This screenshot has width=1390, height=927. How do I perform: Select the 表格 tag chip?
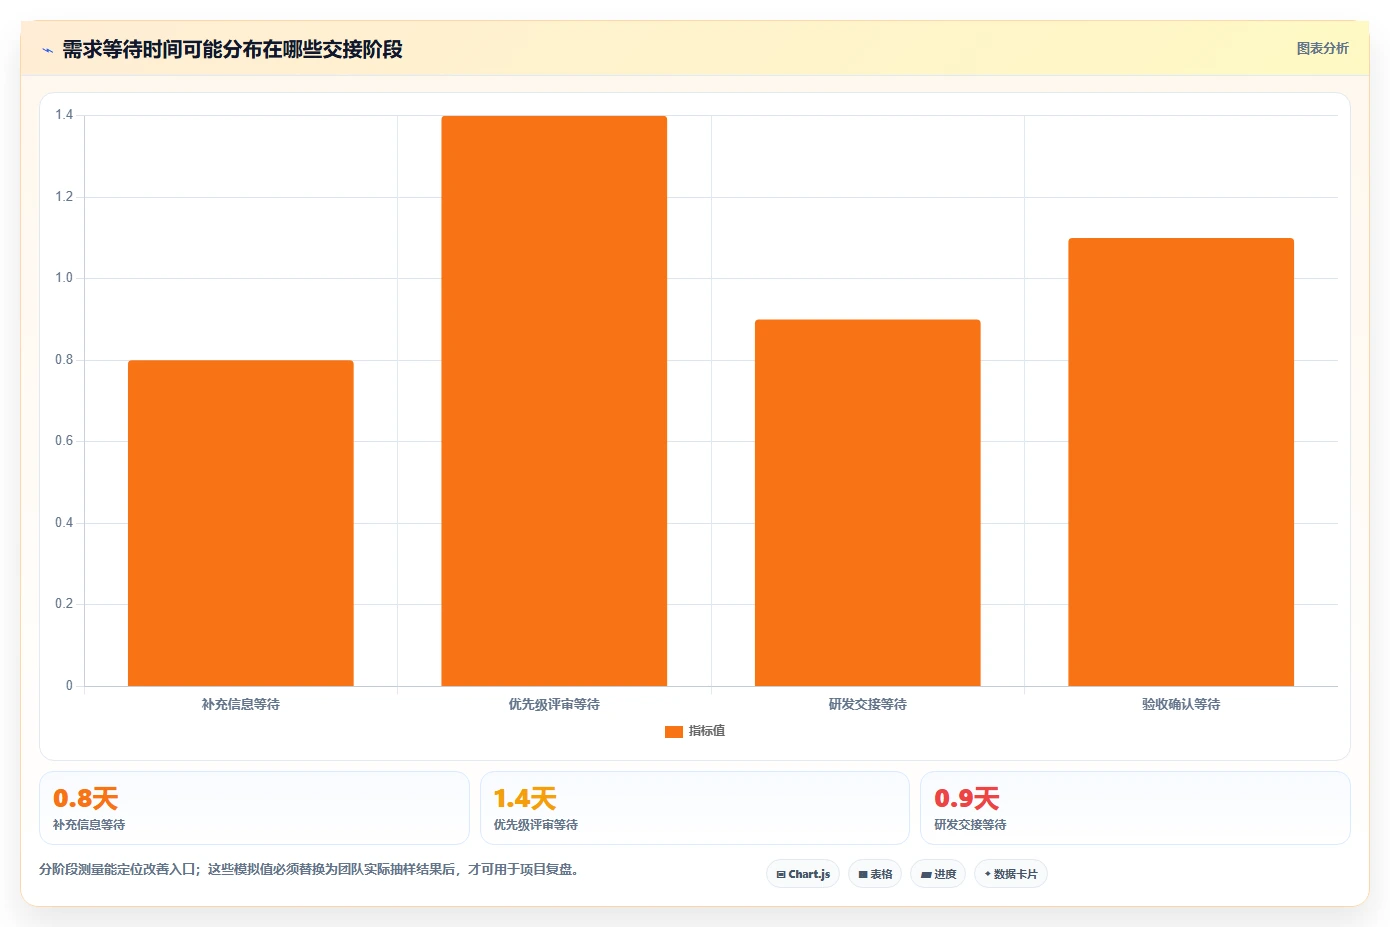click(875, 874)
